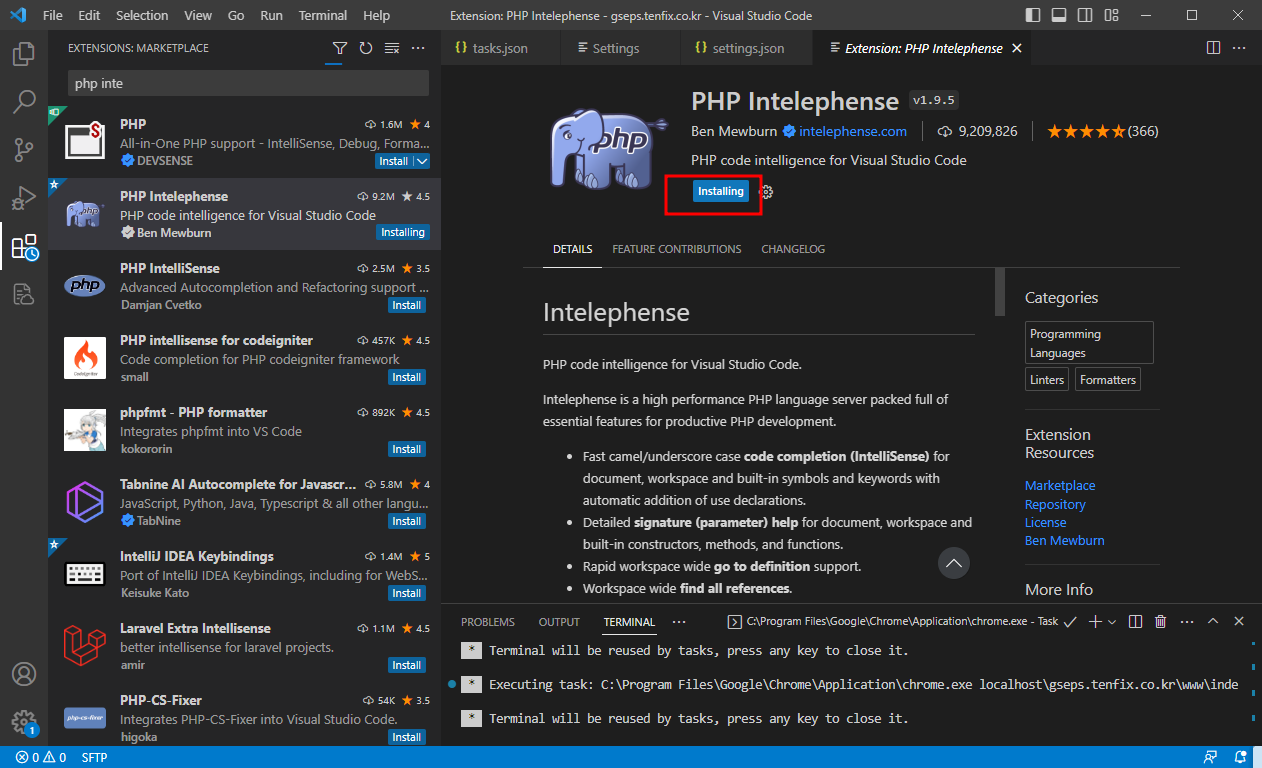Refresh the extensions marketplace list
This screenshot has width=1262, height=768.
366,48
